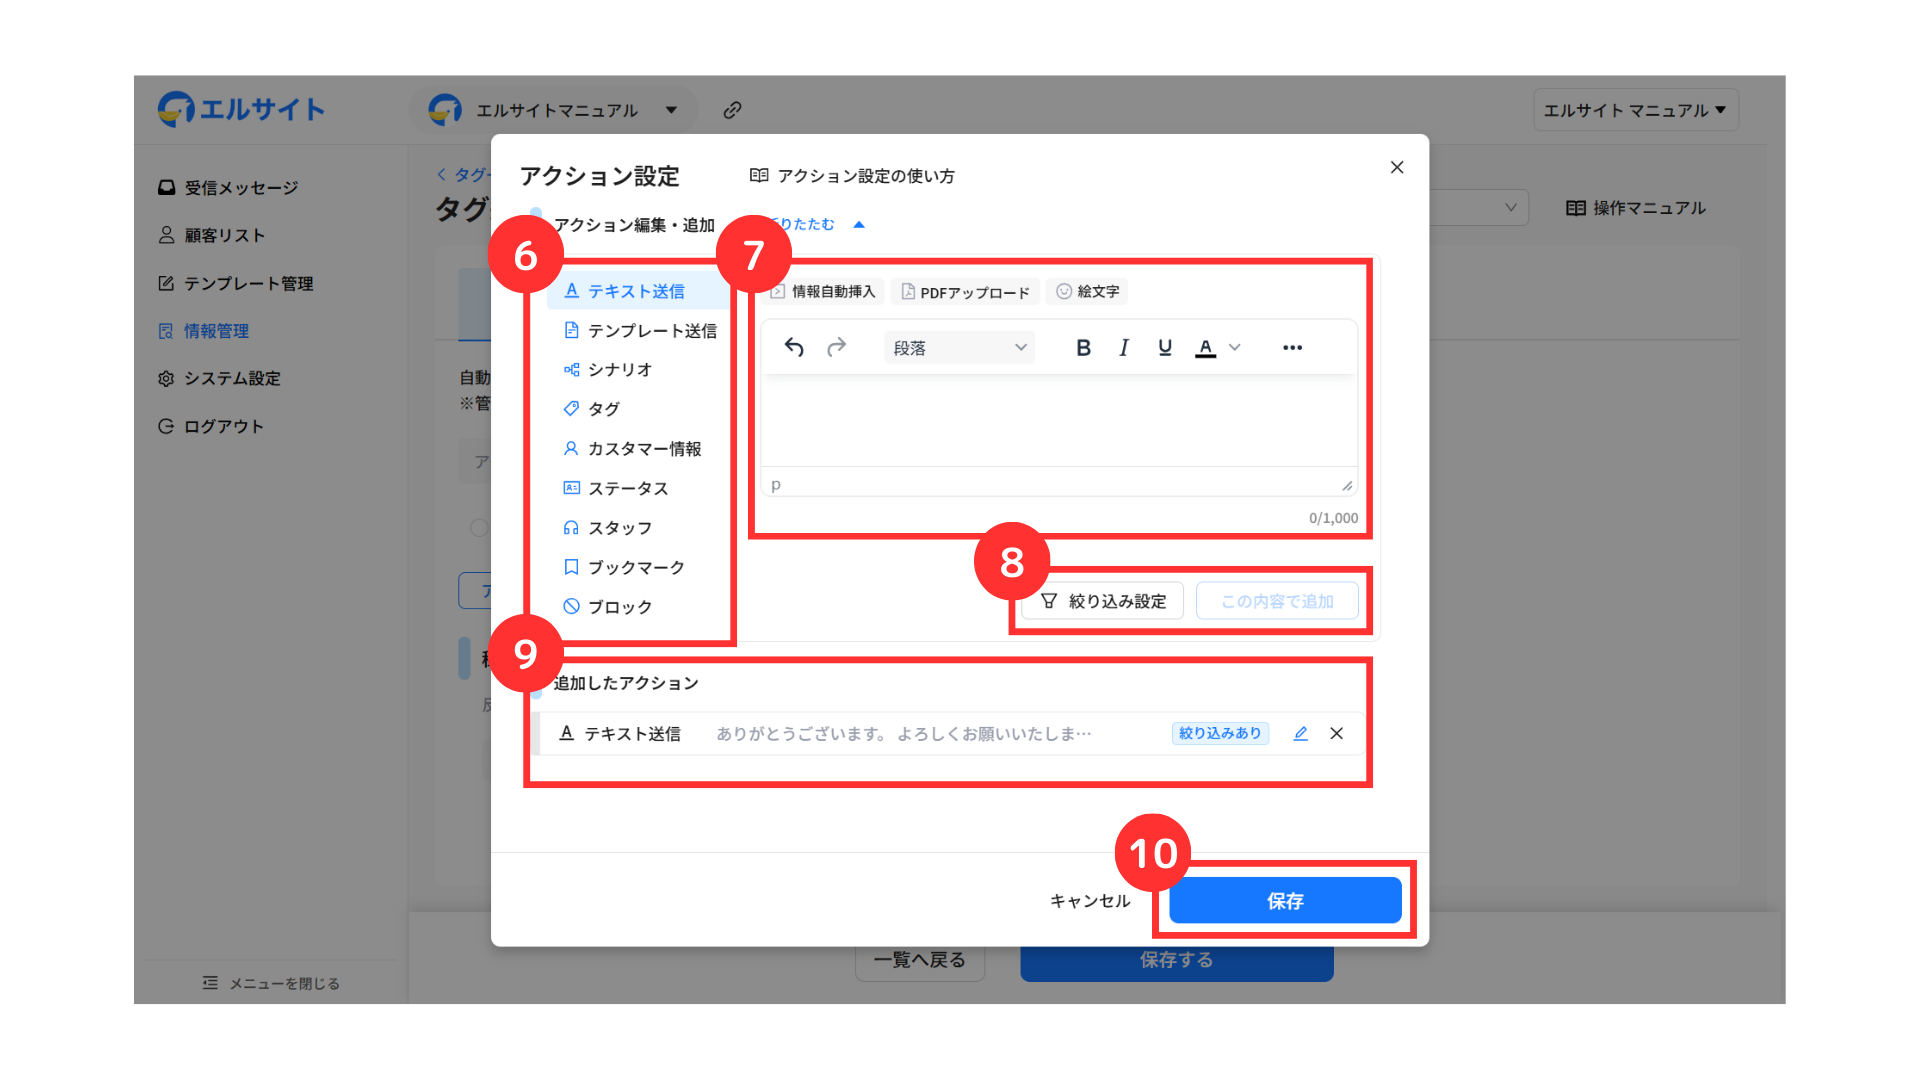1920x1080 pixels.
Task: Click the 絞り込み設定 filter button
Action: coord(1103,601)
